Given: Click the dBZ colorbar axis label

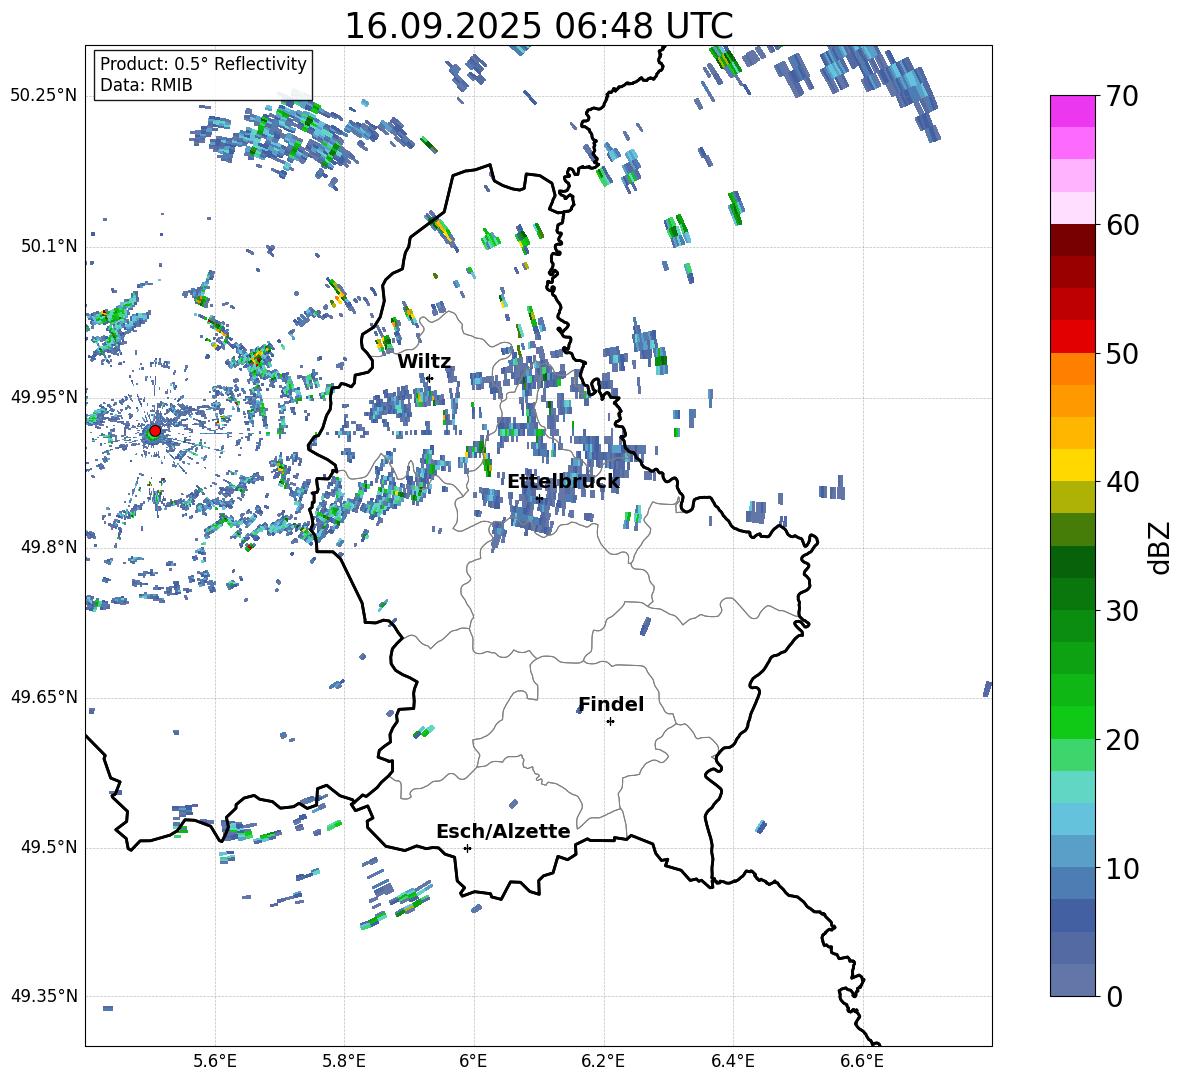Looking at the screenshot, I should pos(1161,547).
